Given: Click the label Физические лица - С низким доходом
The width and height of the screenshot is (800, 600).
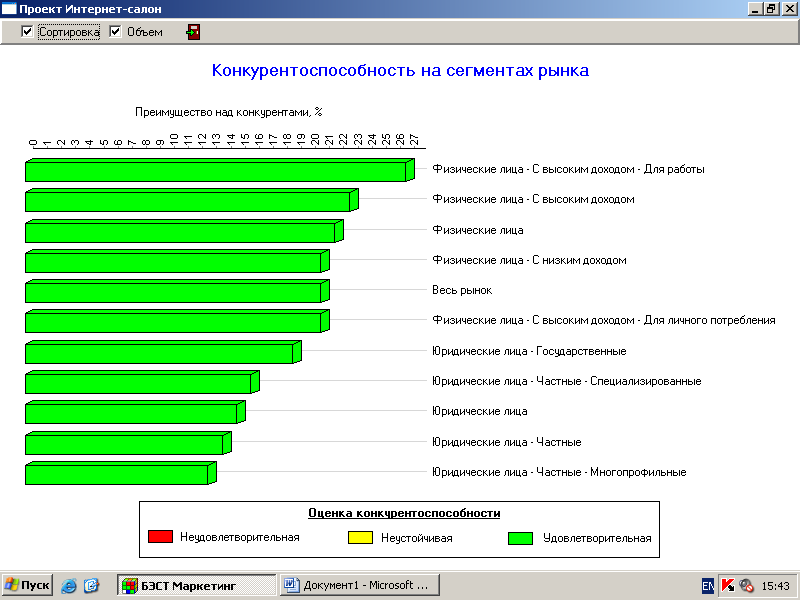Looking at the screenshot, I should point(529,260).
